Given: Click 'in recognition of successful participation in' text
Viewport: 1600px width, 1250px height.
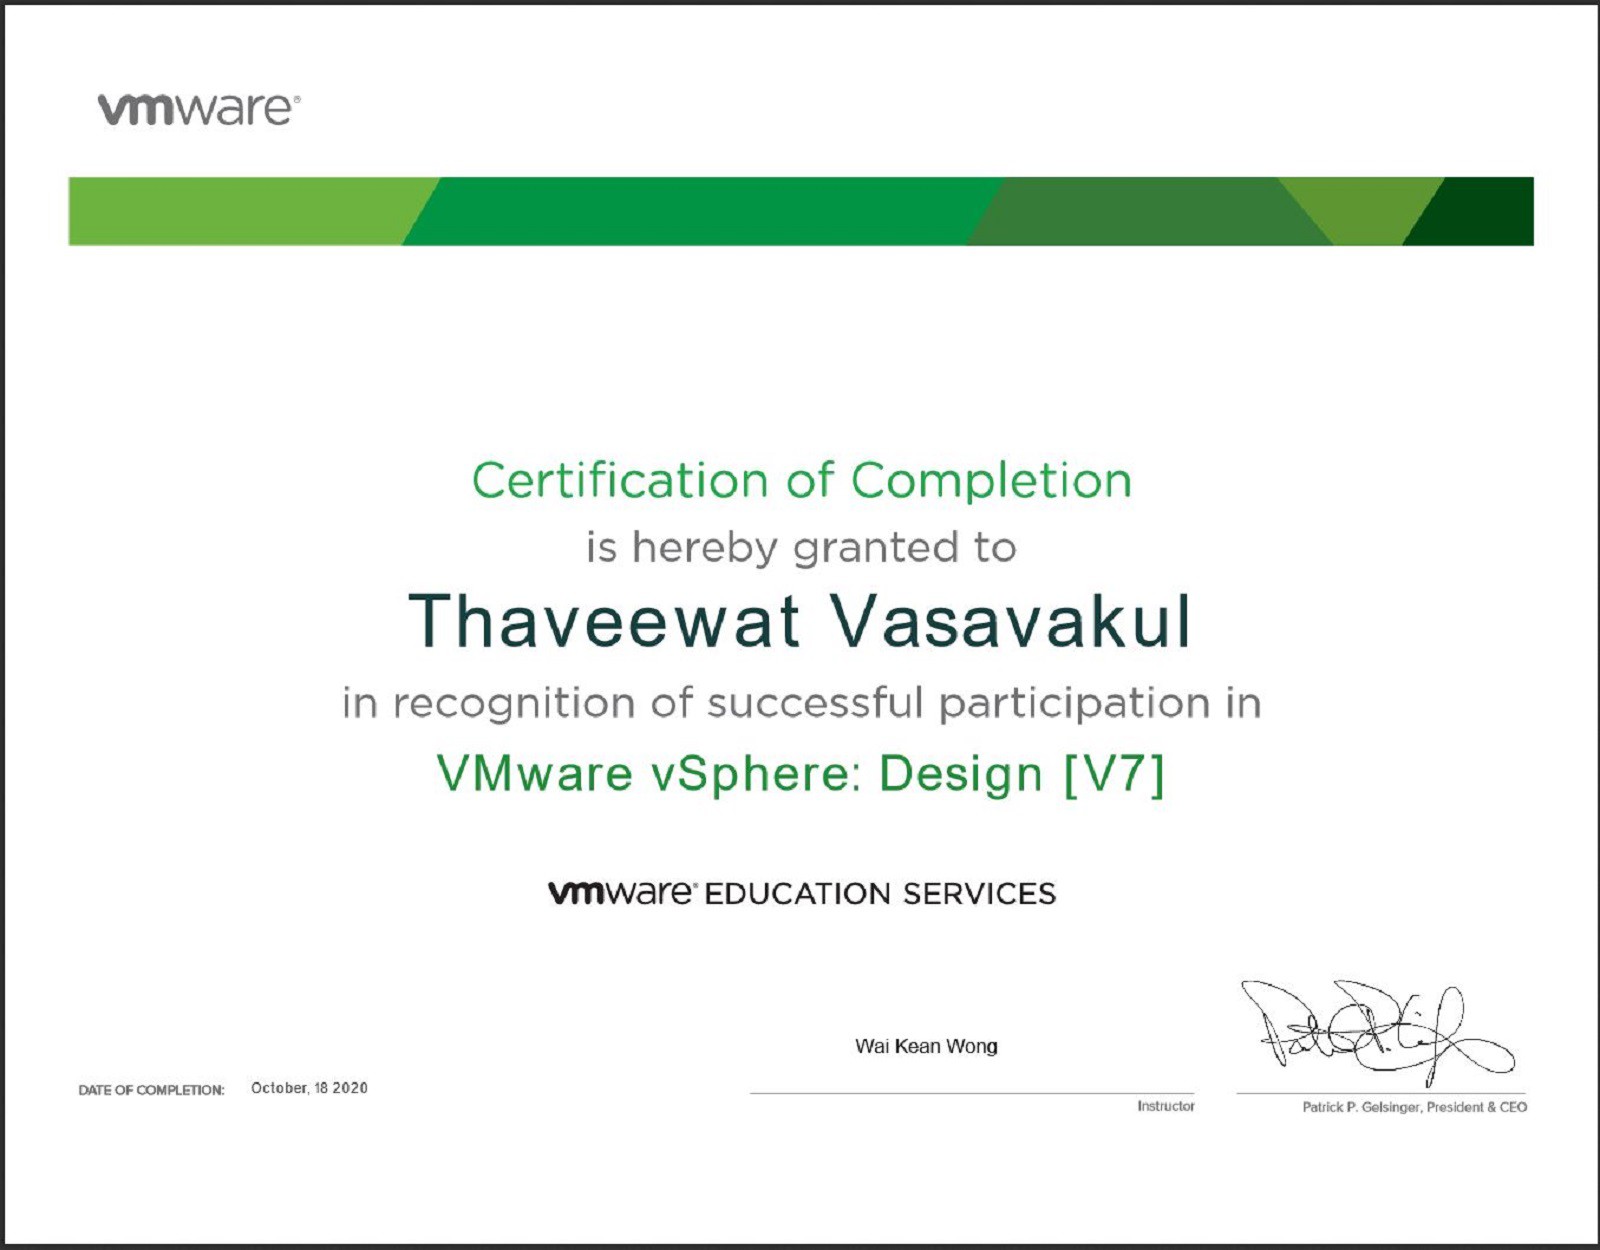Looking at the screenshot, I should pos(801,704).
